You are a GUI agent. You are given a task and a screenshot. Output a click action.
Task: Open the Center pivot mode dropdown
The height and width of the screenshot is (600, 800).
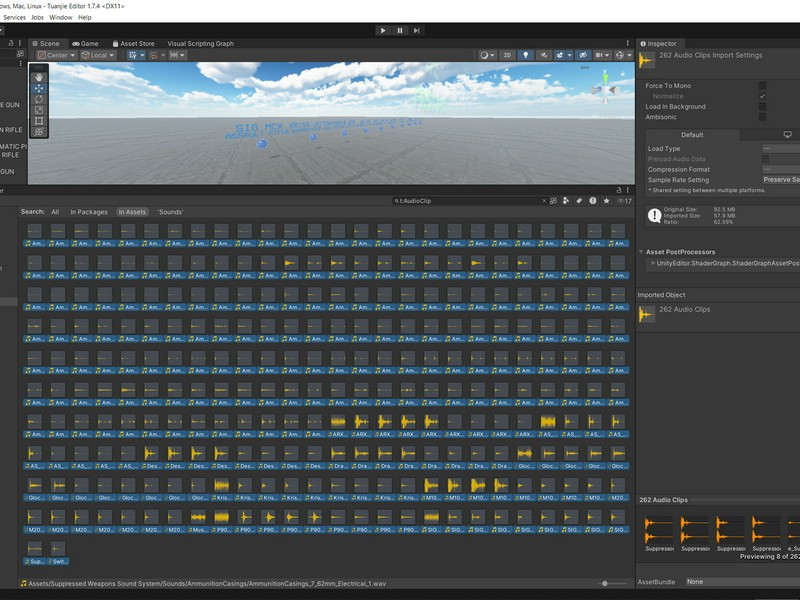point(57,55)
